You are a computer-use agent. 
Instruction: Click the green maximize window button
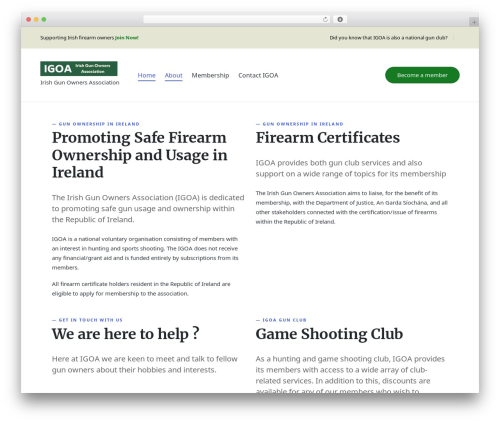pyautogui.click(x=44, y=20)
